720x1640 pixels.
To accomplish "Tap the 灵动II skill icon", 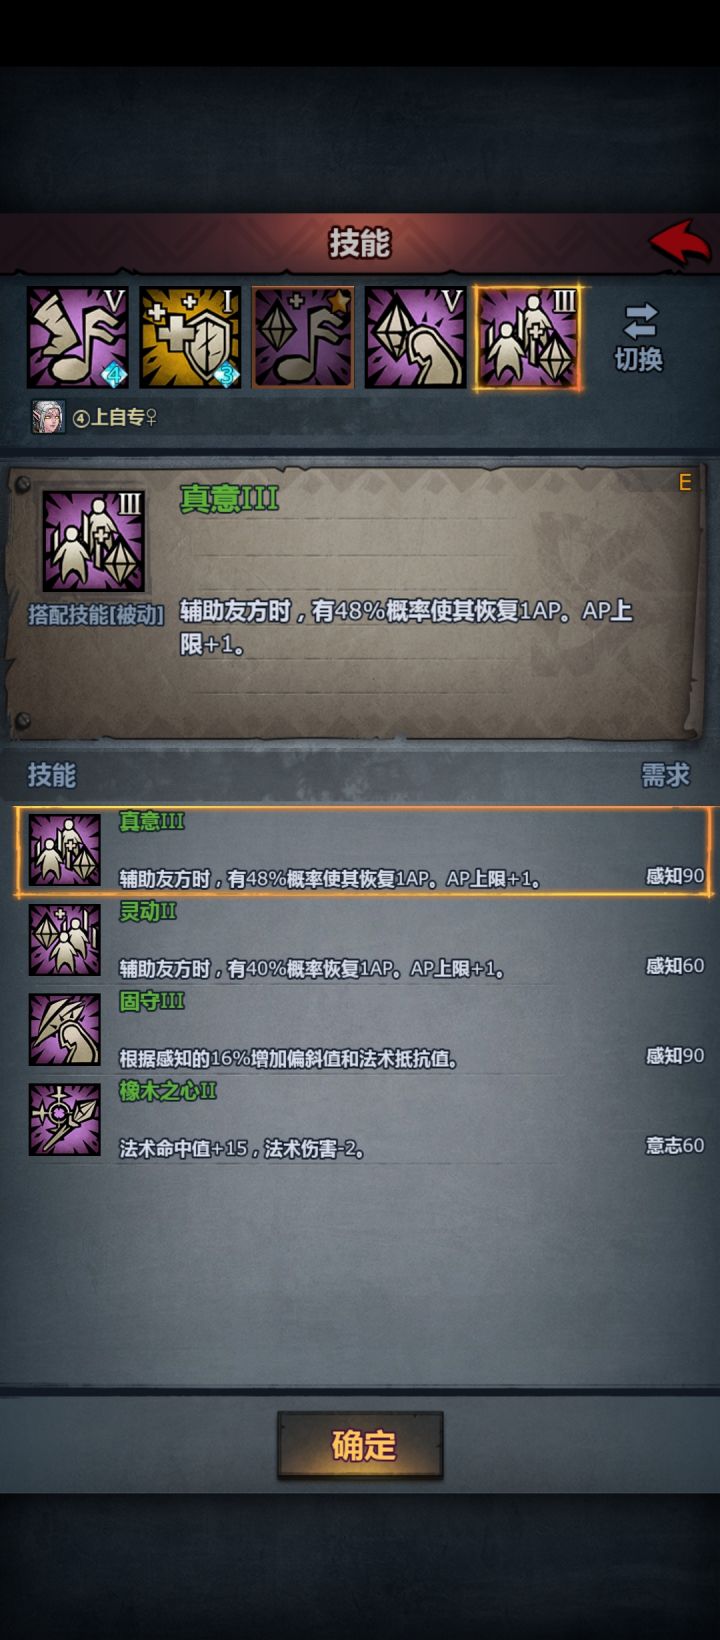I will (x=64, y=940).
